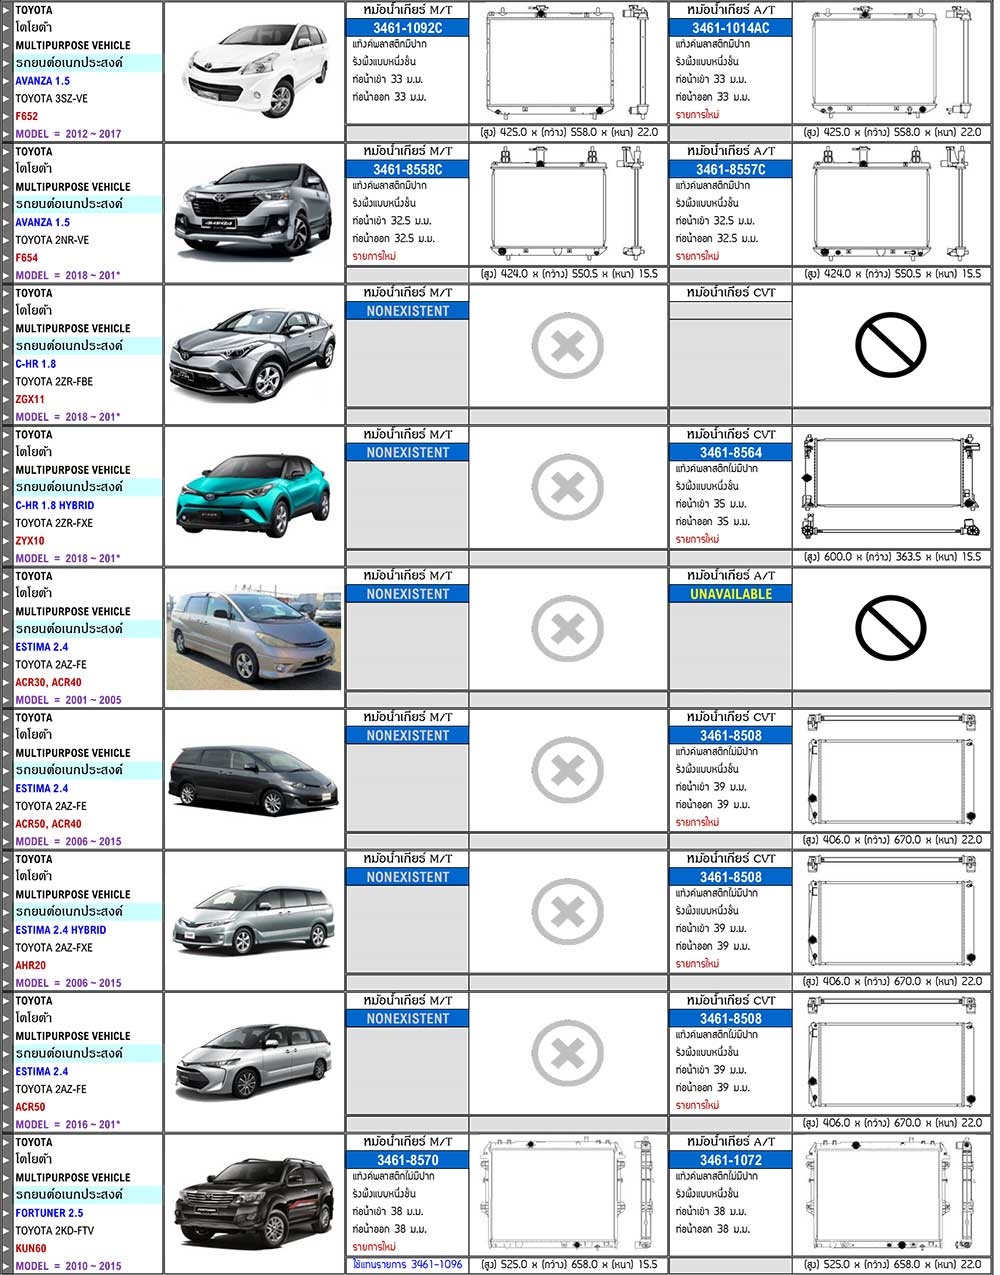Click AVANZA 1.5 in the F654 row
The height and width of the screenshot is (1275, 1000).
(x=43, y=222)
